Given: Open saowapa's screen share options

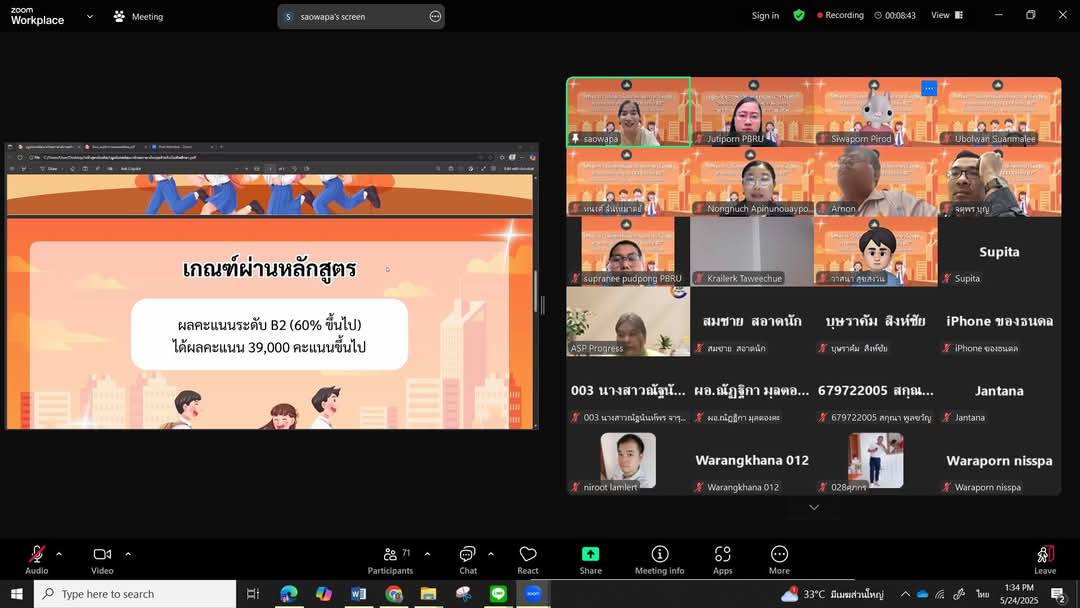Looking at the screenshot, I should [x=435, y=16].
